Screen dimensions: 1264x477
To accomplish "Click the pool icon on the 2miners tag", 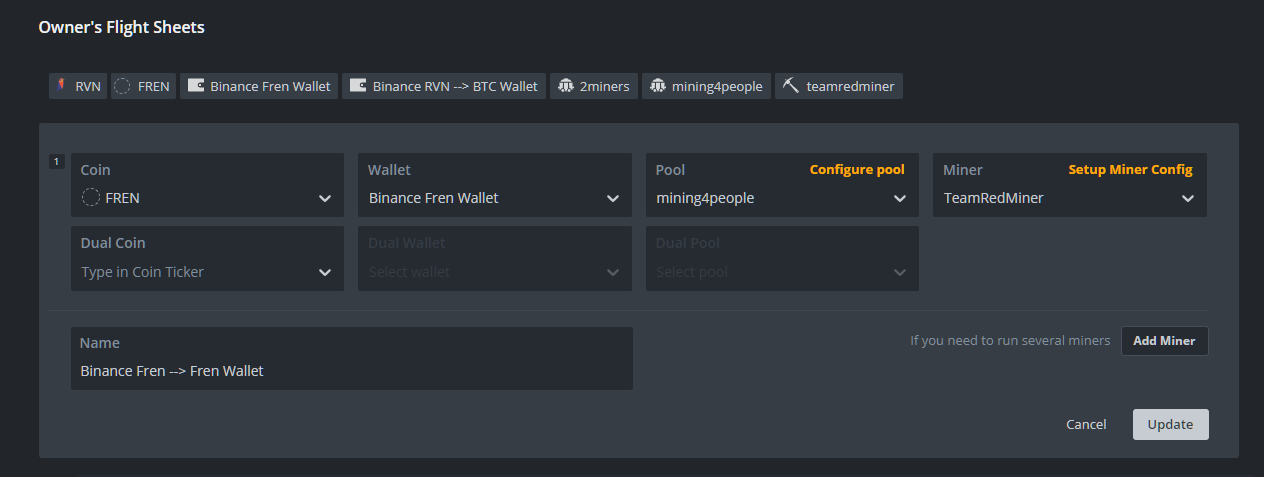I will pos(566,86).
